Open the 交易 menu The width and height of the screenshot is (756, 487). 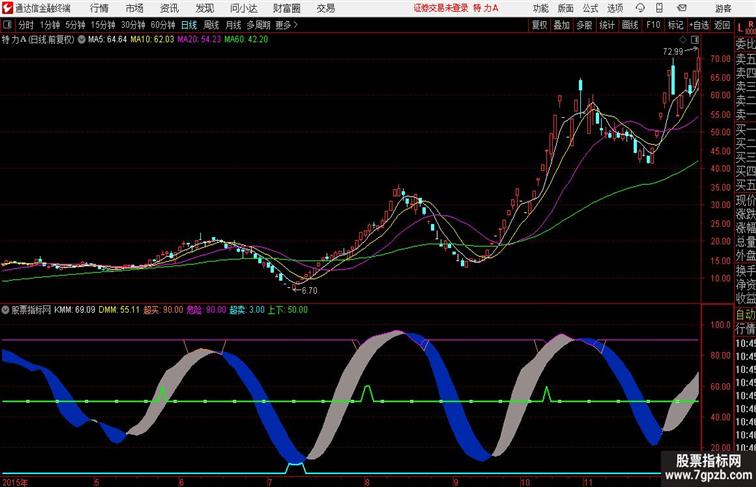pyautogui.click(x=325, y=8)
